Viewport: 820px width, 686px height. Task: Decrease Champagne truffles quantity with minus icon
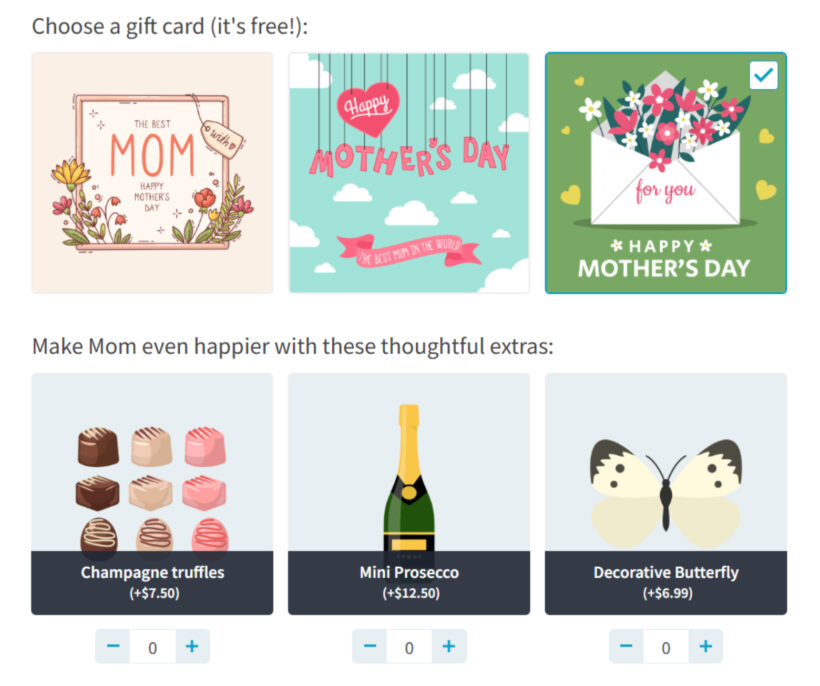113,647
